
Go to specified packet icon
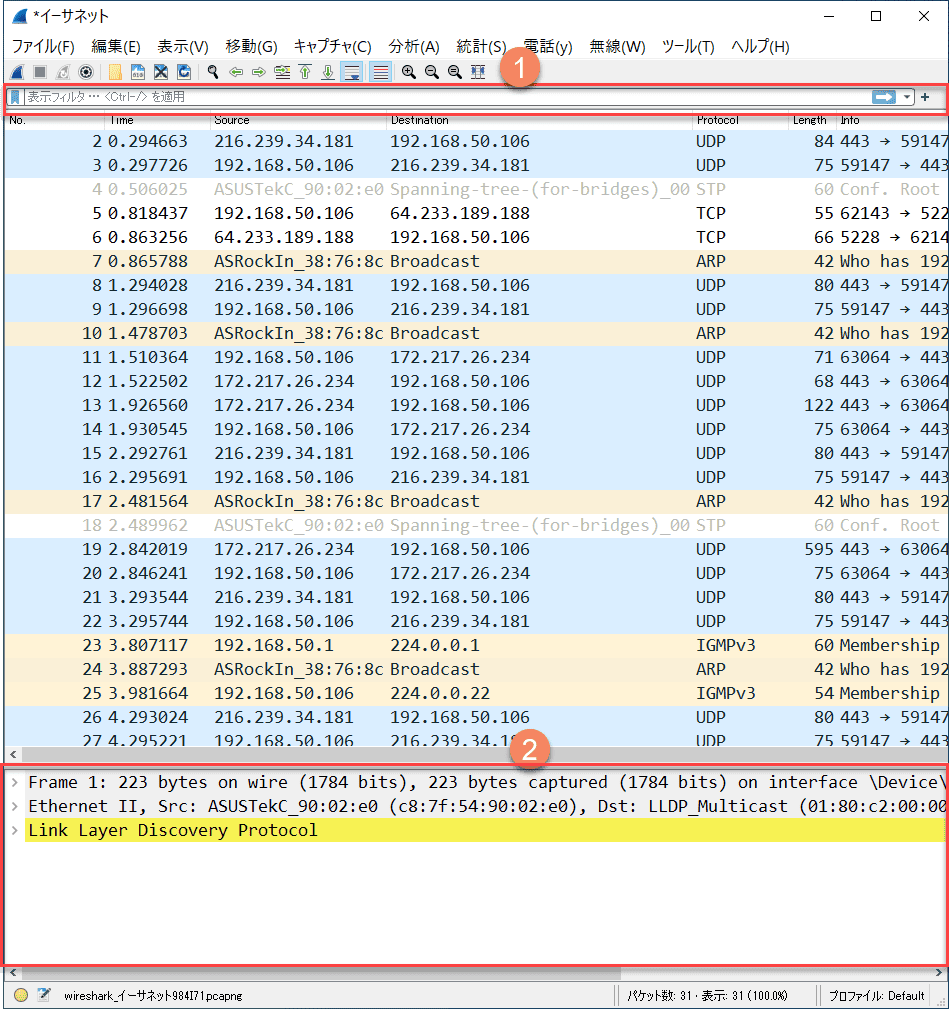282,72
